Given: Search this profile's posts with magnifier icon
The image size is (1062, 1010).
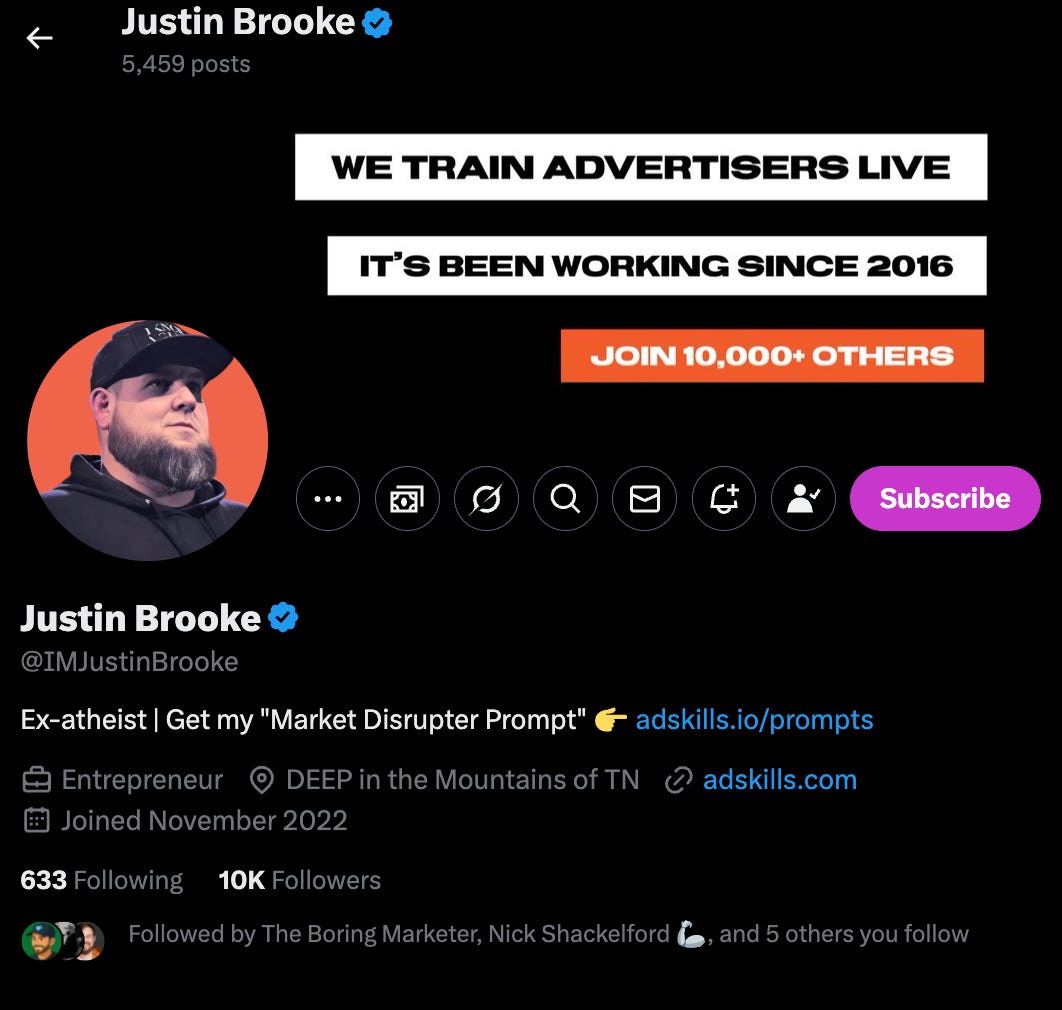Looking at the screenshot, I should pos(566,499).
